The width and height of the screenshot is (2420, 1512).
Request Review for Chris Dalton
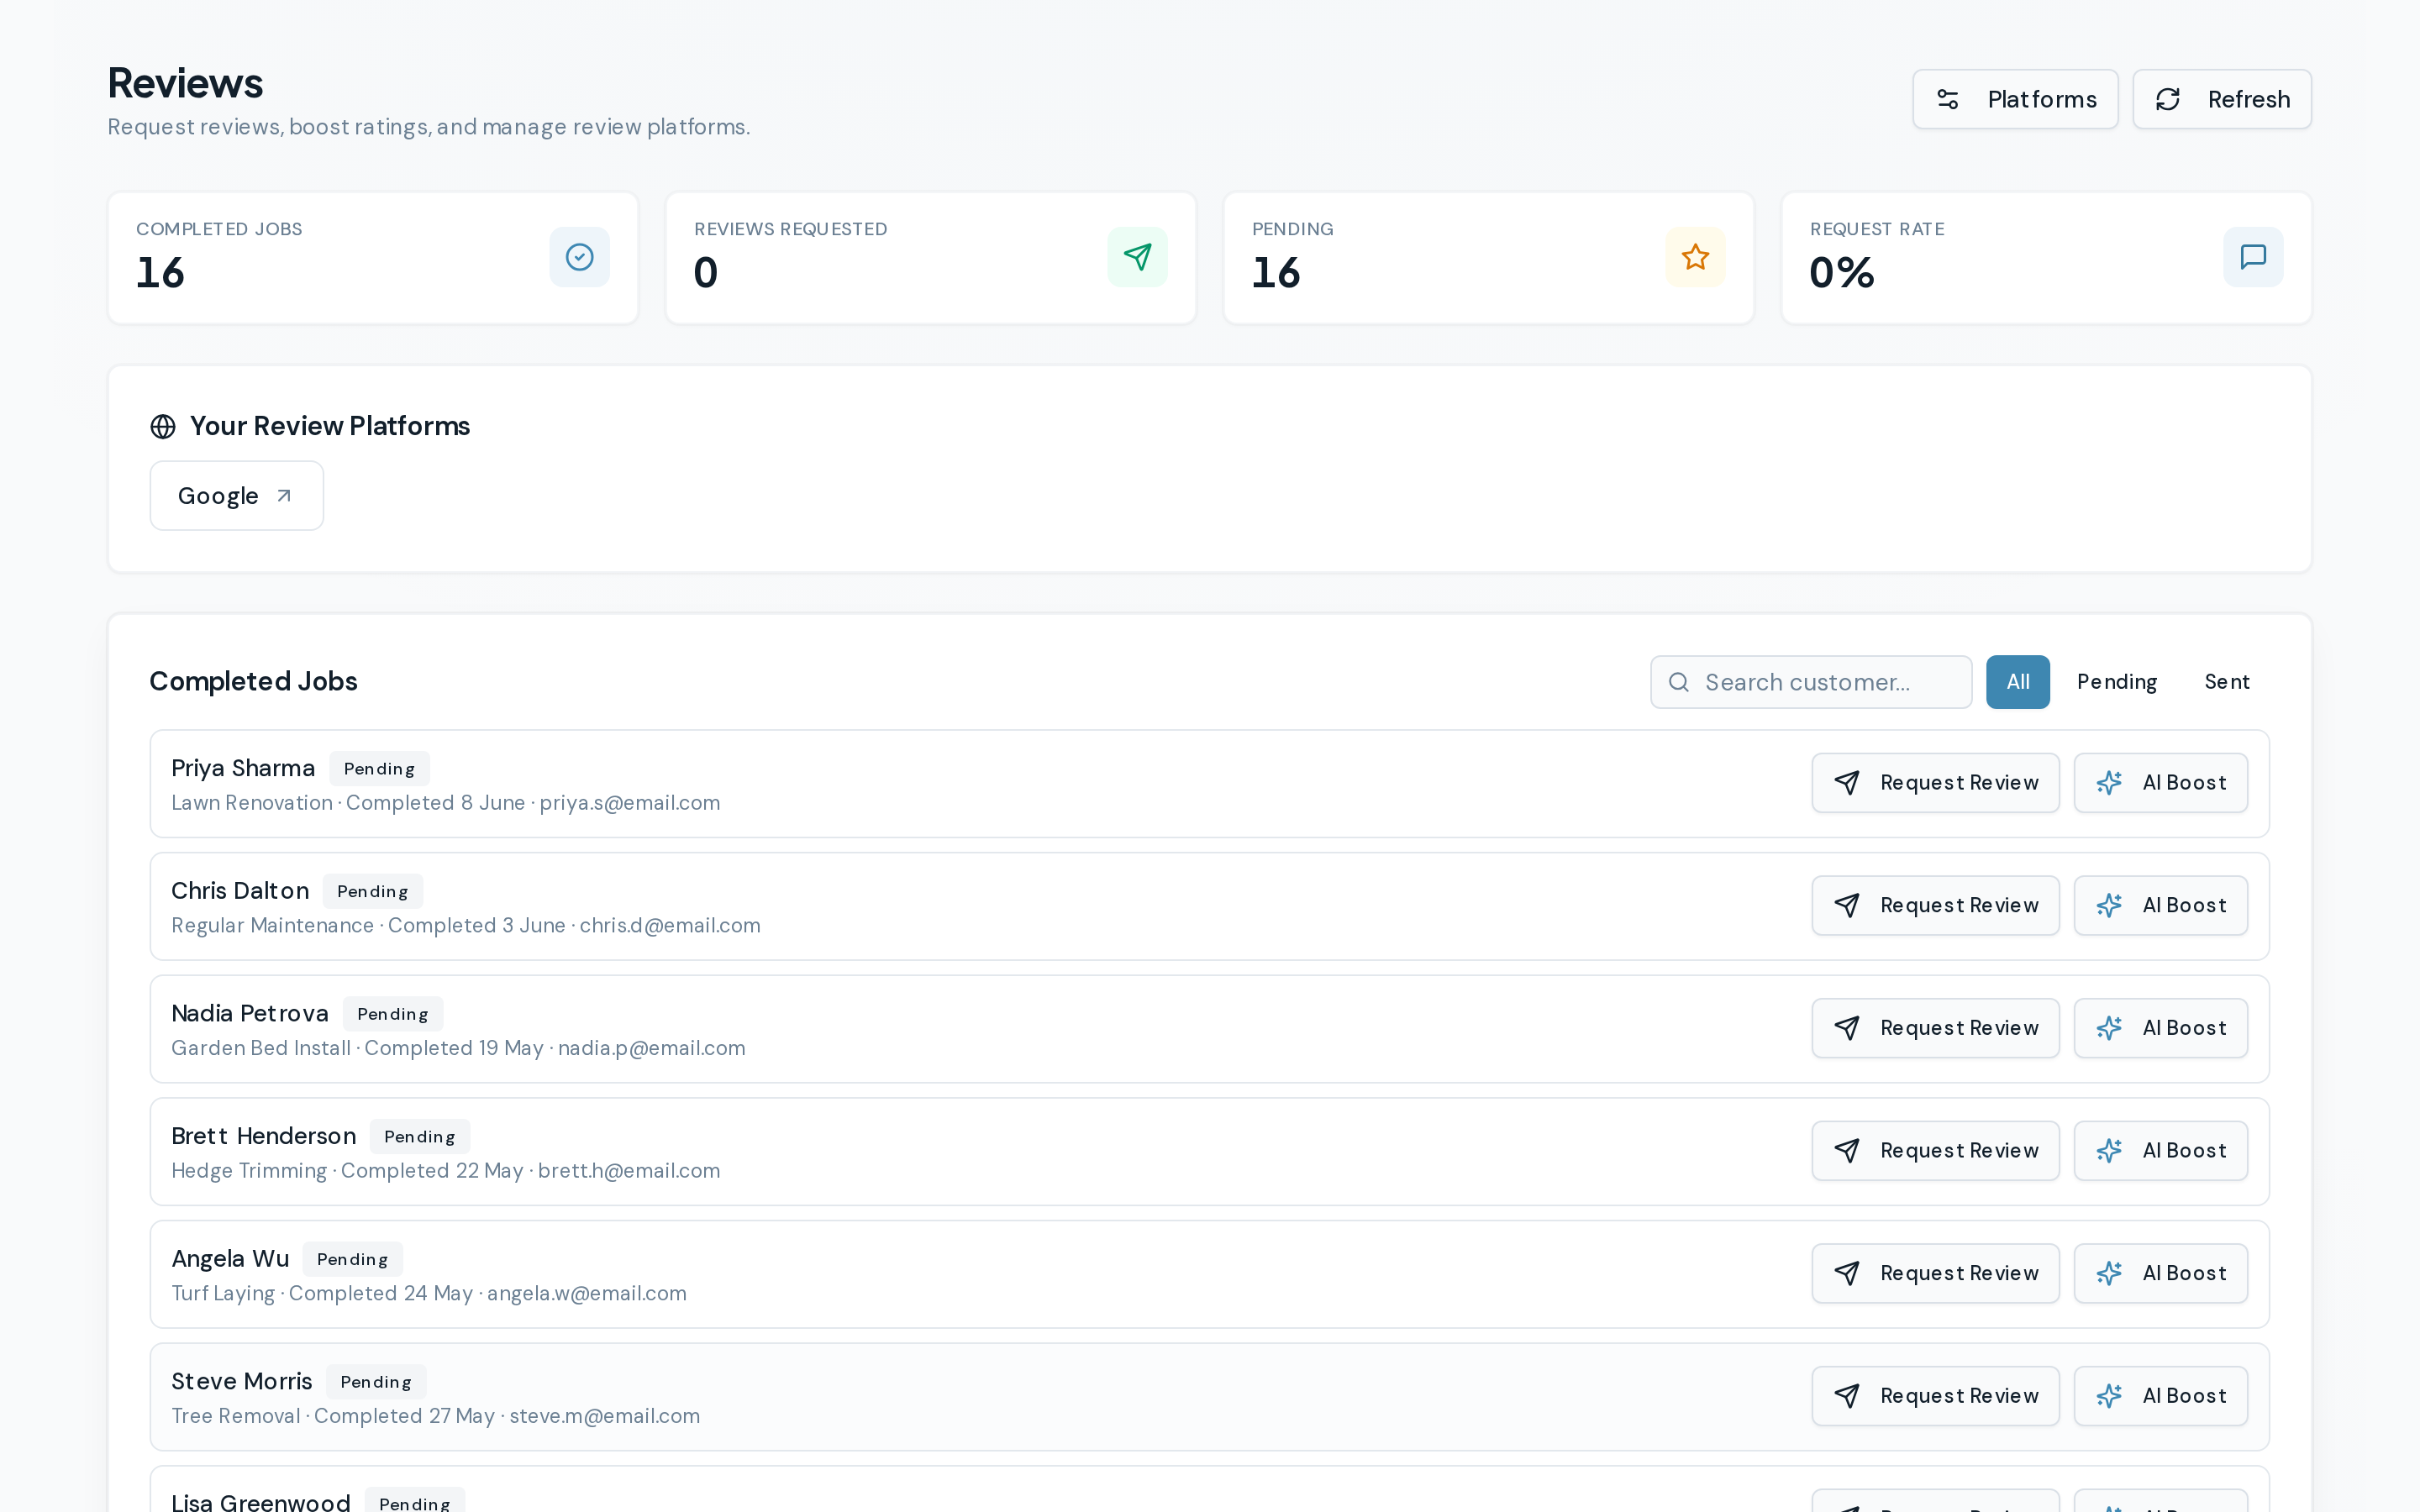(x=1935, y=906)
